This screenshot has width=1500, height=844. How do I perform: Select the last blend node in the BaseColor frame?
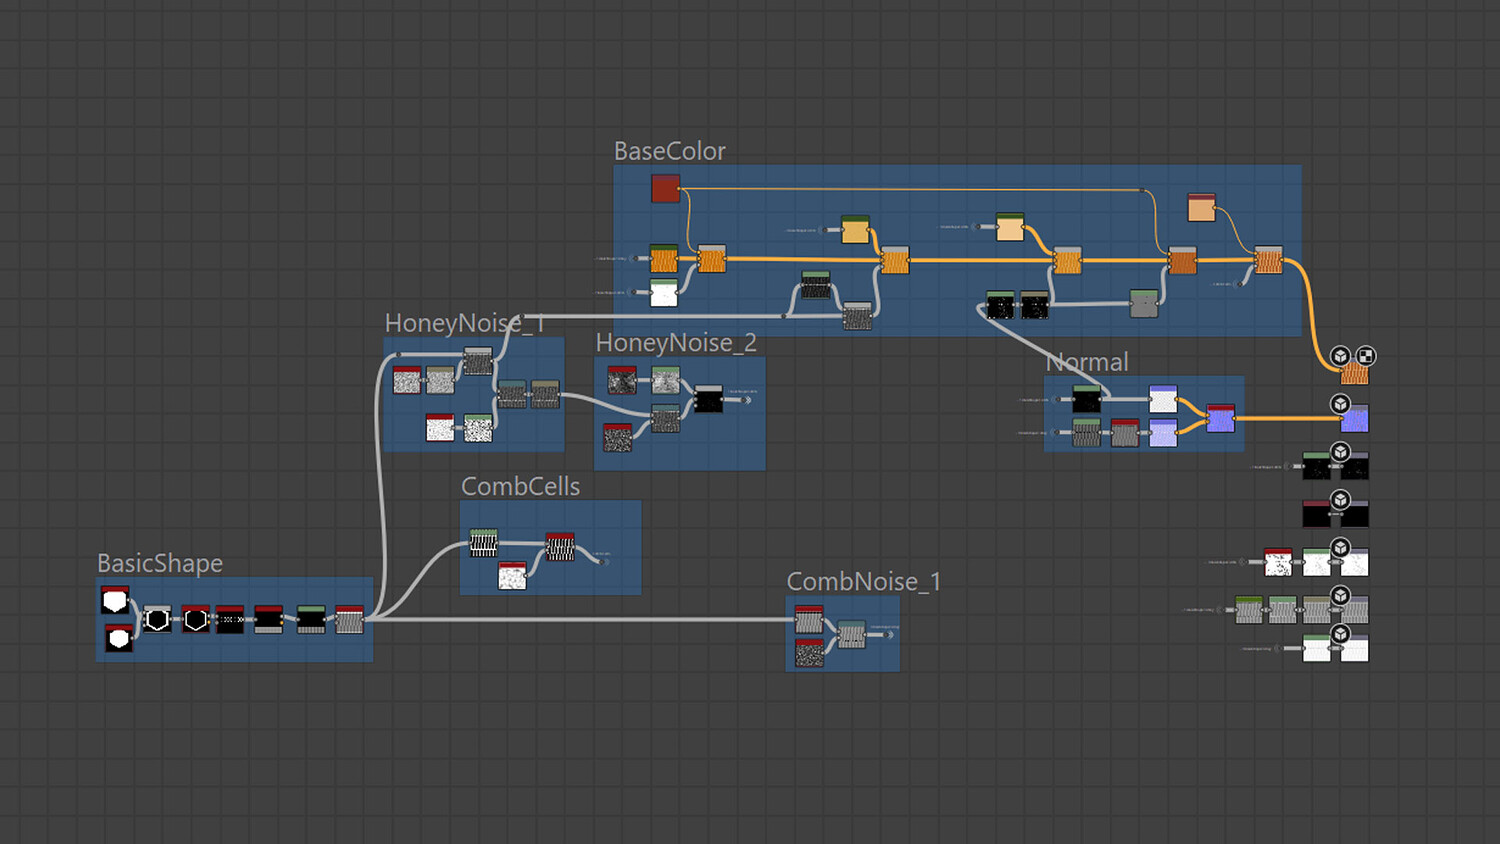click(x=1269, y=260)
